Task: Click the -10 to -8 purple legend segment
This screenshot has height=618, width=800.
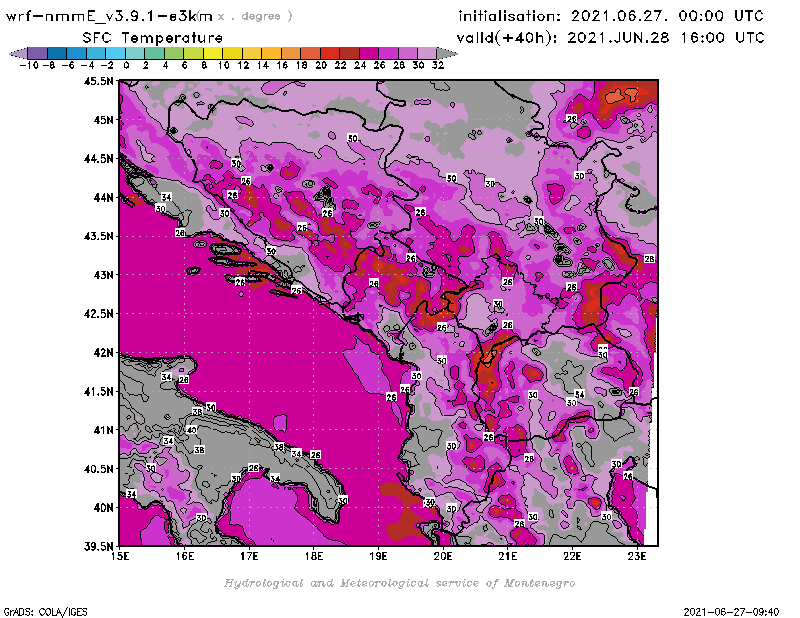Action: pyautogui.click(x=38, y=53)
